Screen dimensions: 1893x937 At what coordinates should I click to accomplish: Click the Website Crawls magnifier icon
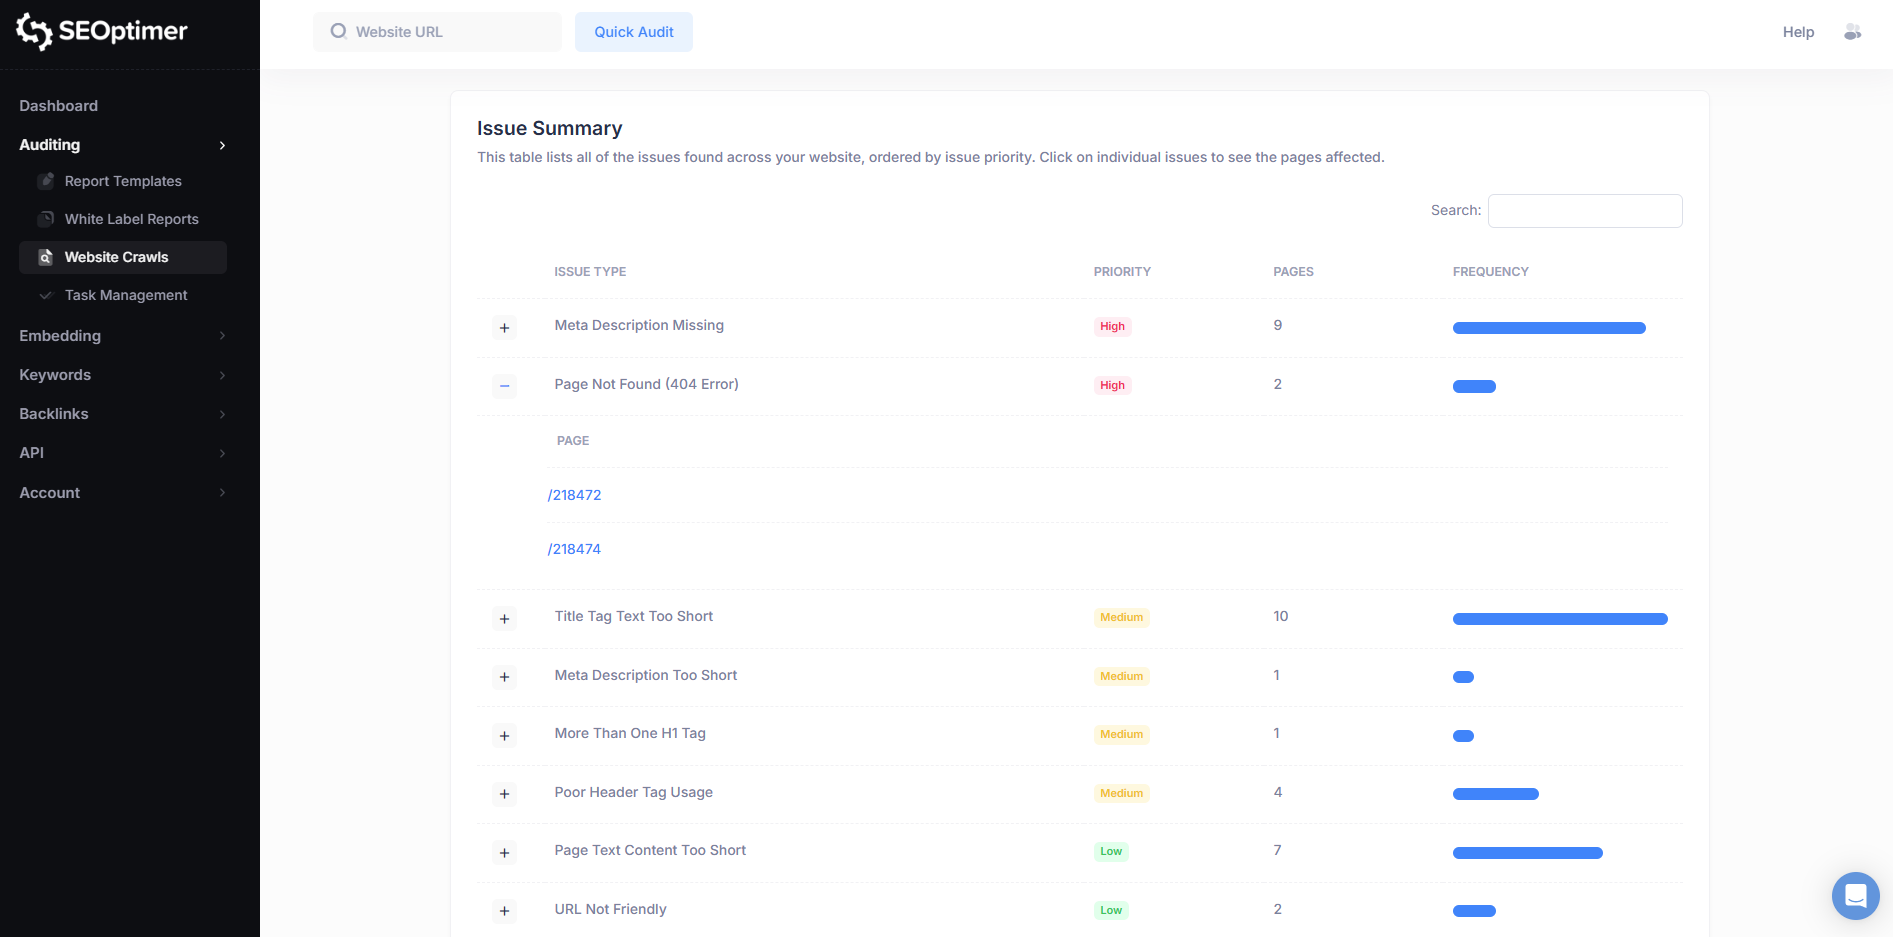coord(46,257)
